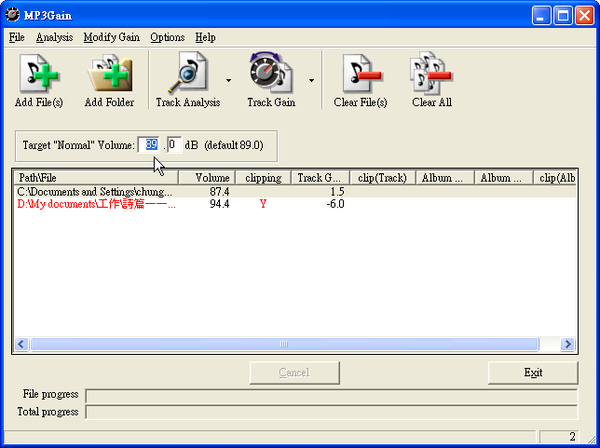
Task: Select the C:\Documents and Settings file row
Action: click(295, 192)
